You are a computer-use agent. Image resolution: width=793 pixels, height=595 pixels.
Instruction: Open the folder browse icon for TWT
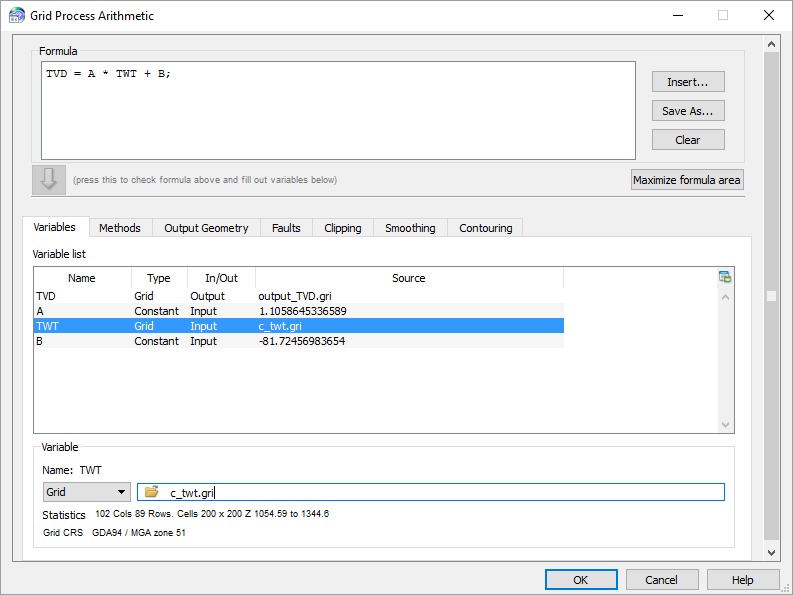tap(152, 492)
